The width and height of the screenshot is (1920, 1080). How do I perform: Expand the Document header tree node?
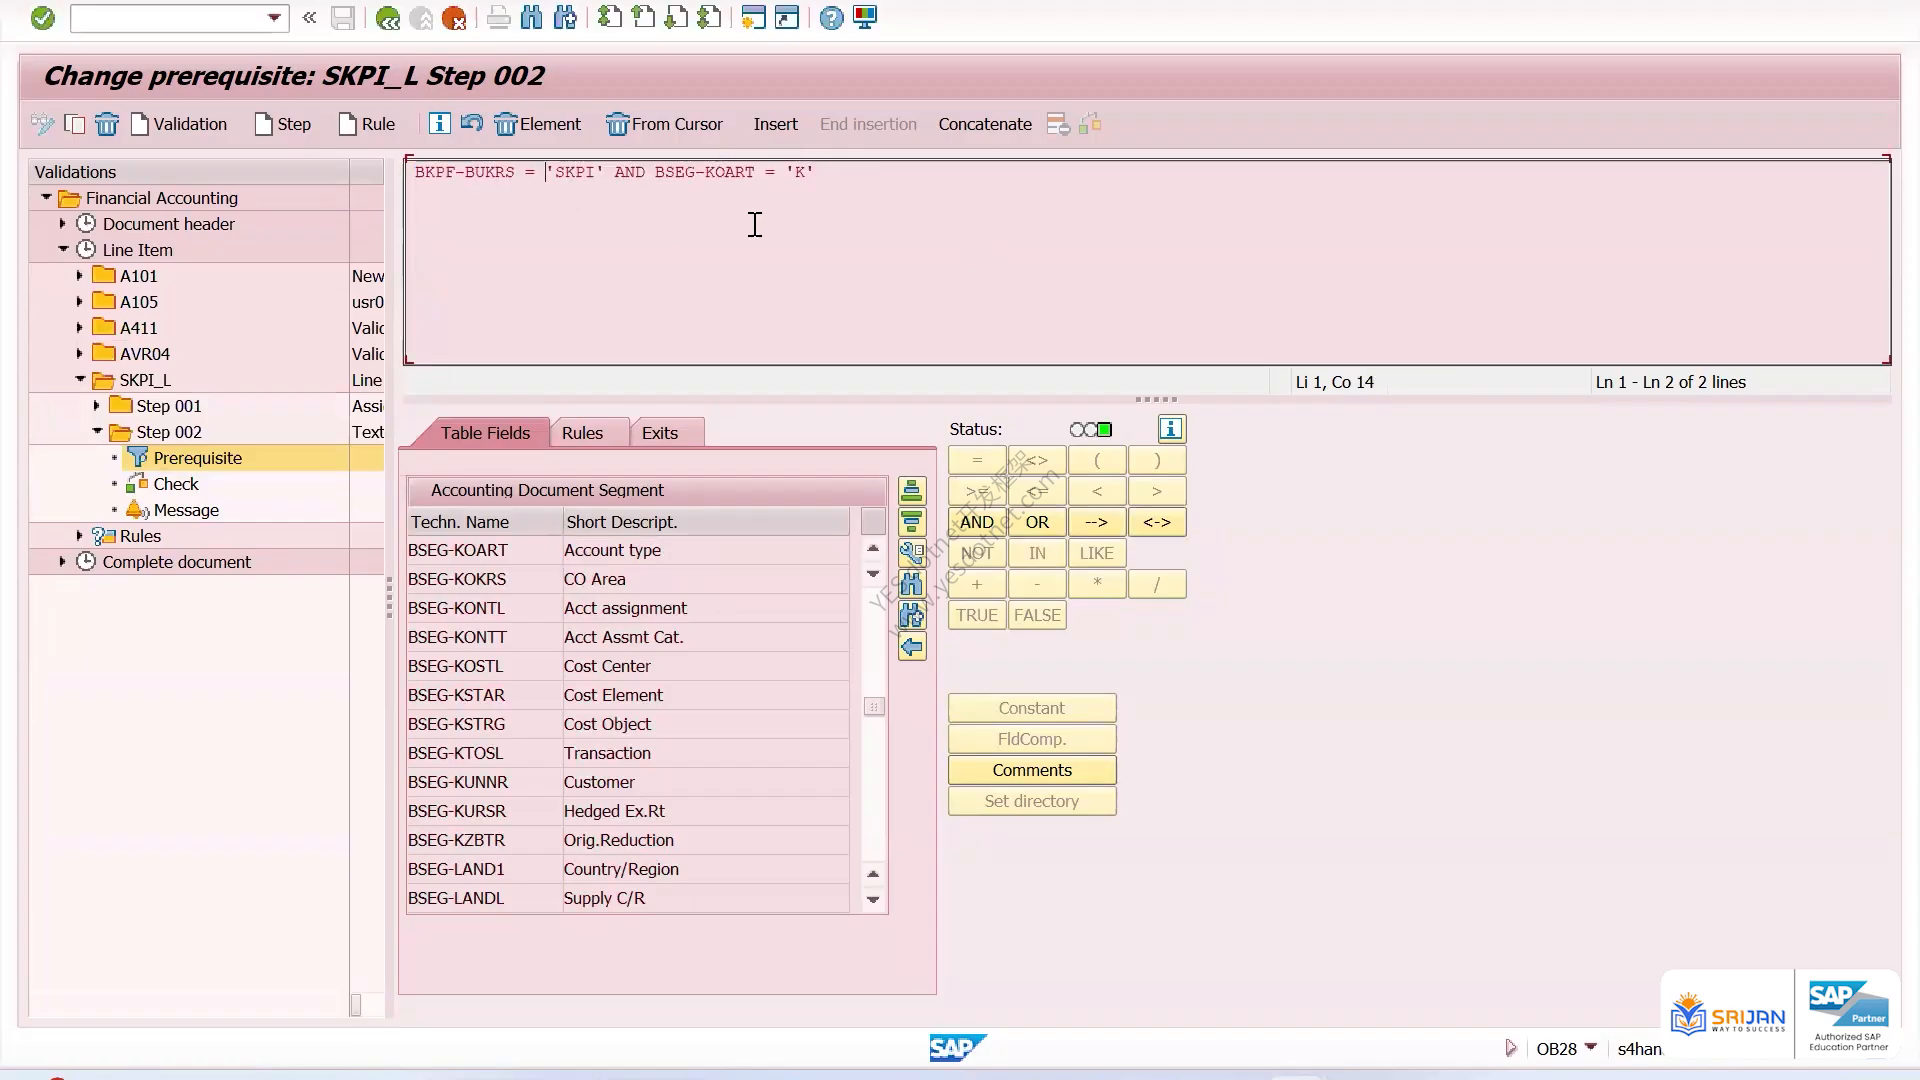pos(62,224)
